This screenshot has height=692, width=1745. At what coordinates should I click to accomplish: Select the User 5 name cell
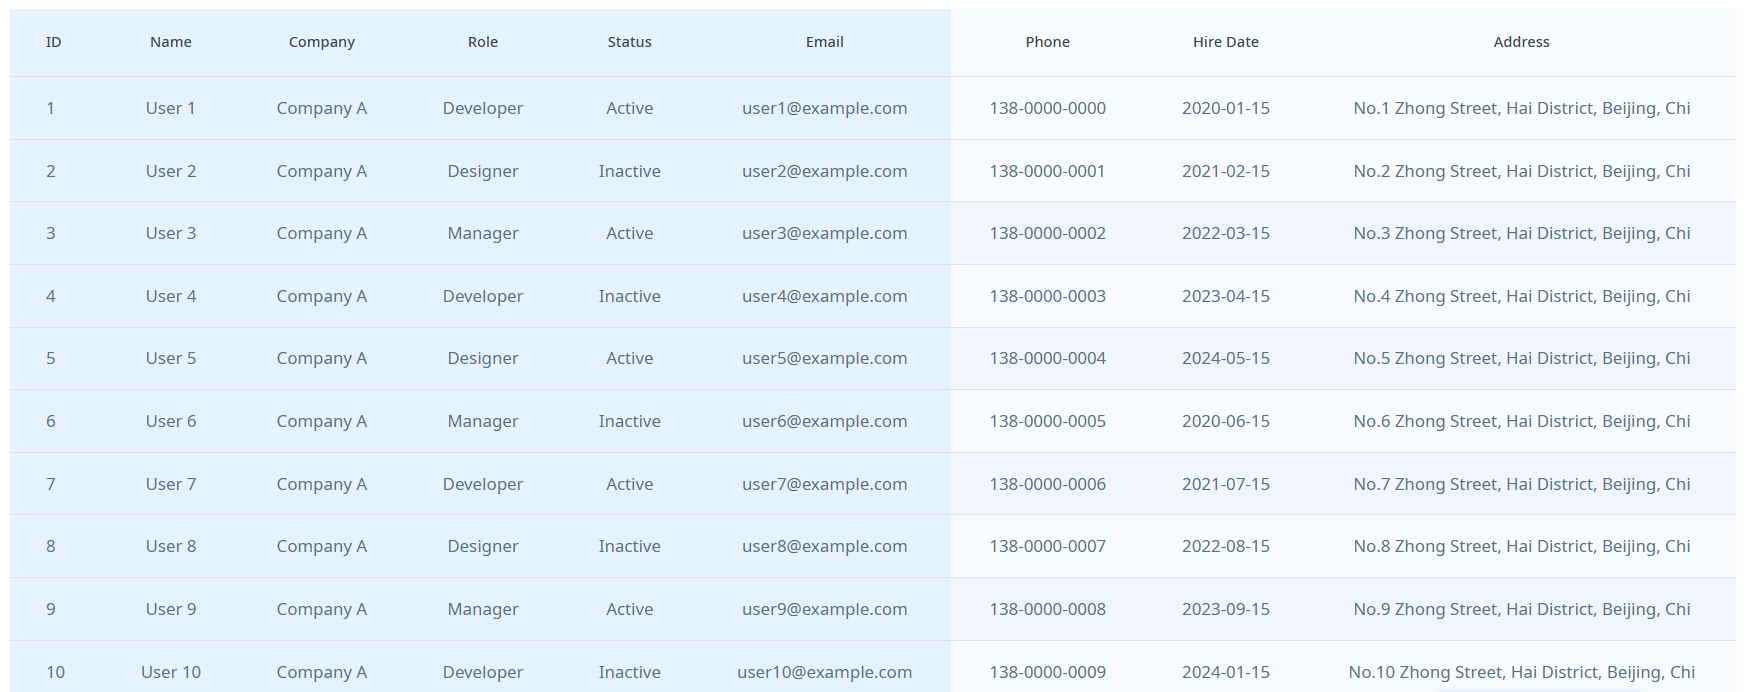click(x=171, y=358)
